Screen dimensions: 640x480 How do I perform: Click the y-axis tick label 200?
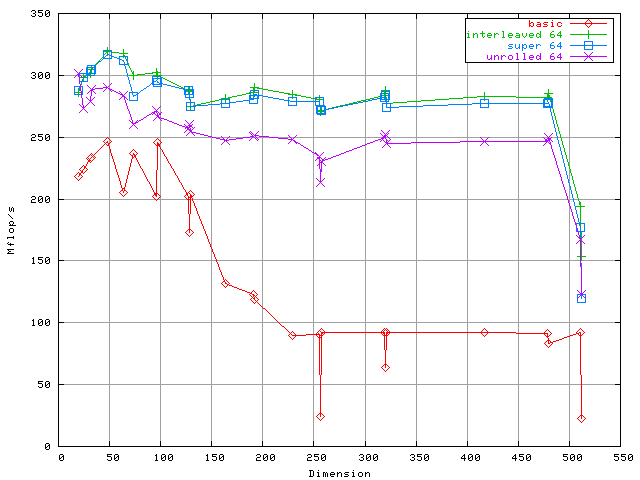tap(40, 199)
